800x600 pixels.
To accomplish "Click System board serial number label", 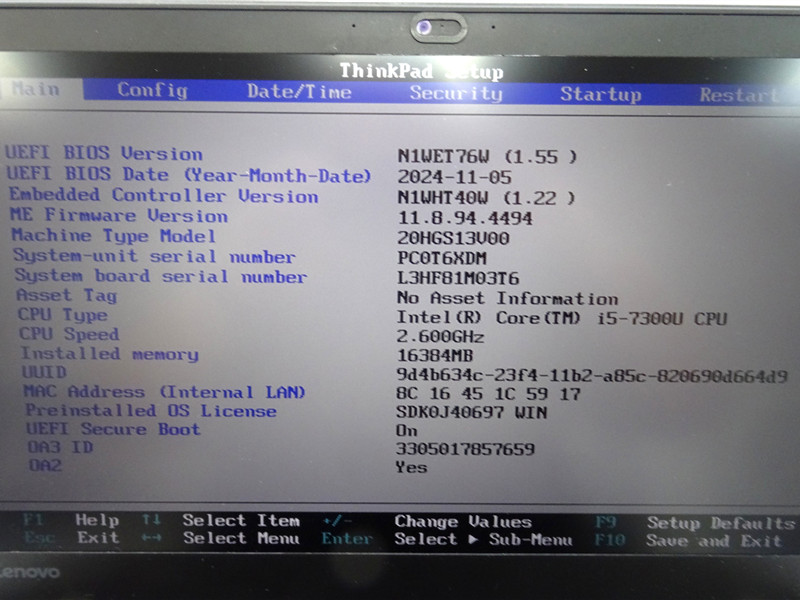I will pyautogui.click(x=160, y=276).
